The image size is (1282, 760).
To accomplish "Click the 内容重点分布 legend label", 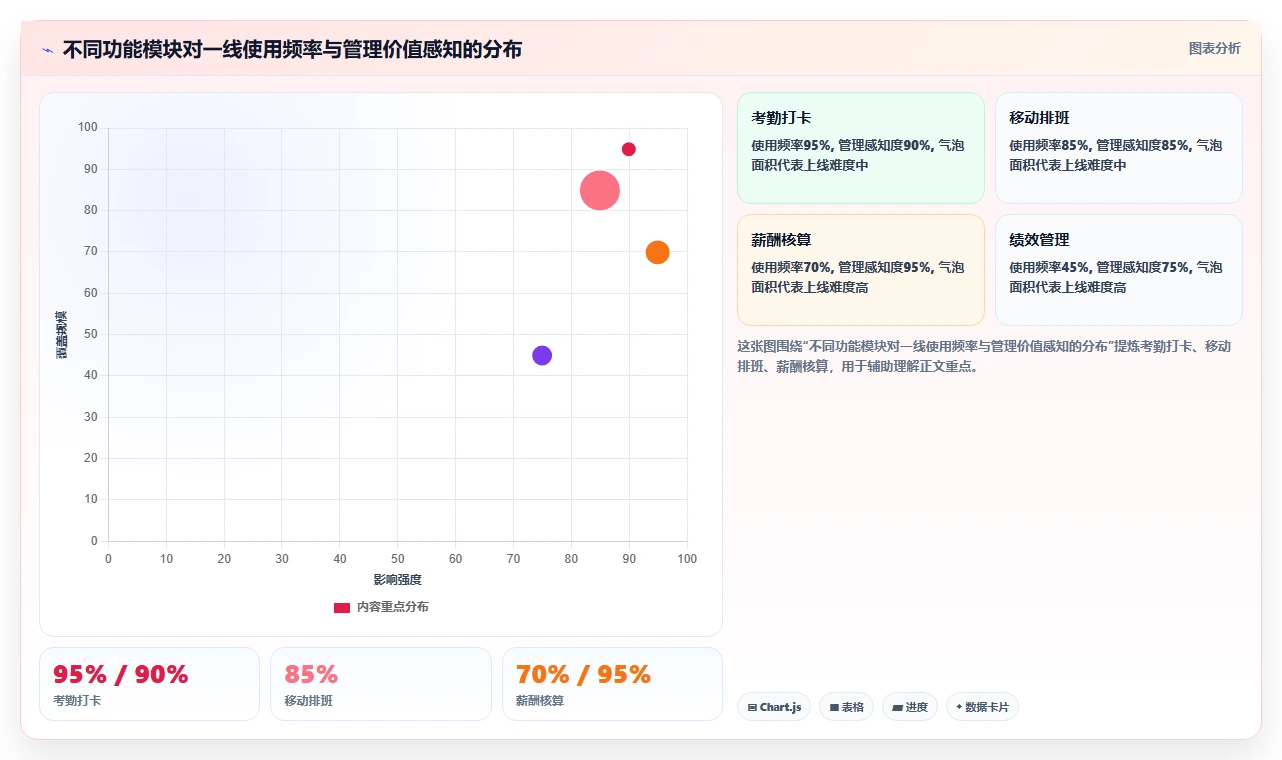I will (392, 607).
